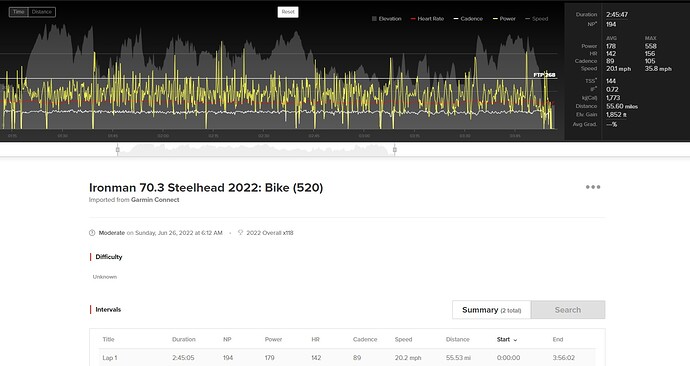Click the mini overview chart range
Screen dimensions: 690x366
pyautogui.click(x=256, y=150)
